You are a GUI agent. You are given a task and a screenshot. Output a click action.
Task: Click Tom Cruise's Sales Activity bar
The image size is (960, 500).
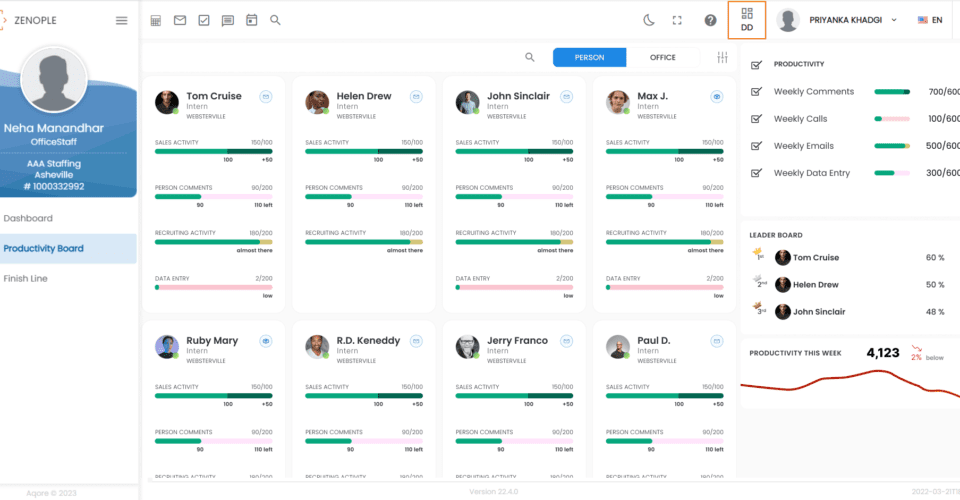click(214, 151)
